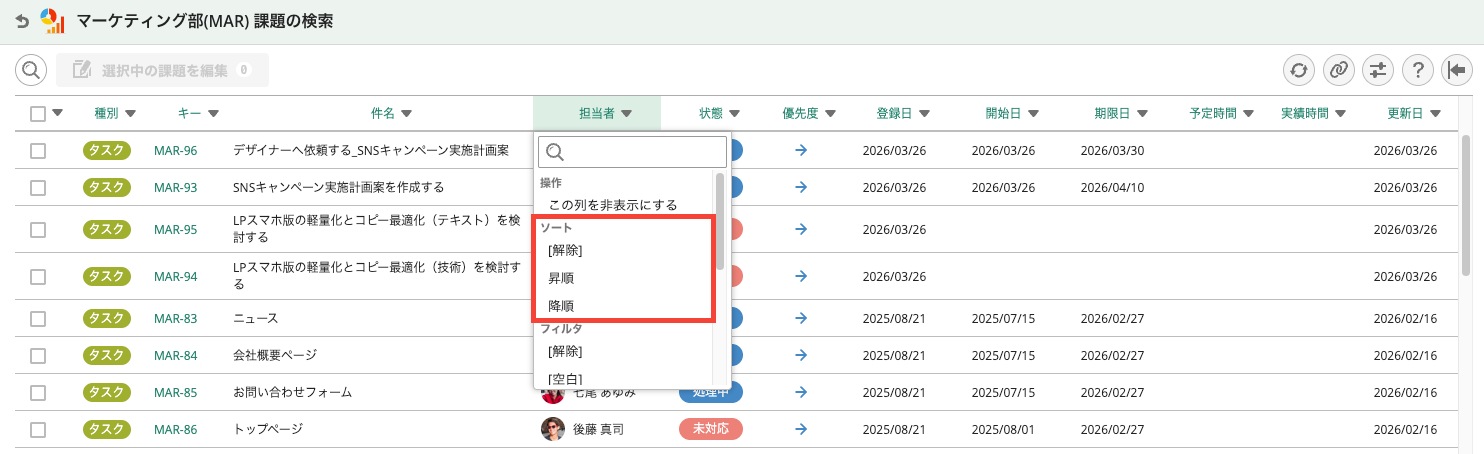Click the タスク badge in MAR-96 row

(109, 151)
